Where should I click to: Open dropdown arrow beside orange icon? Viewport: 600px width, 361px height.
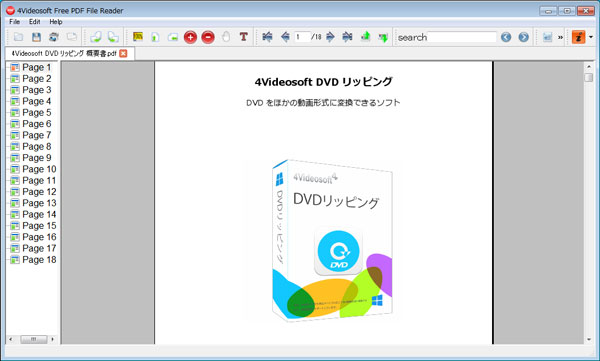point(591,37)
